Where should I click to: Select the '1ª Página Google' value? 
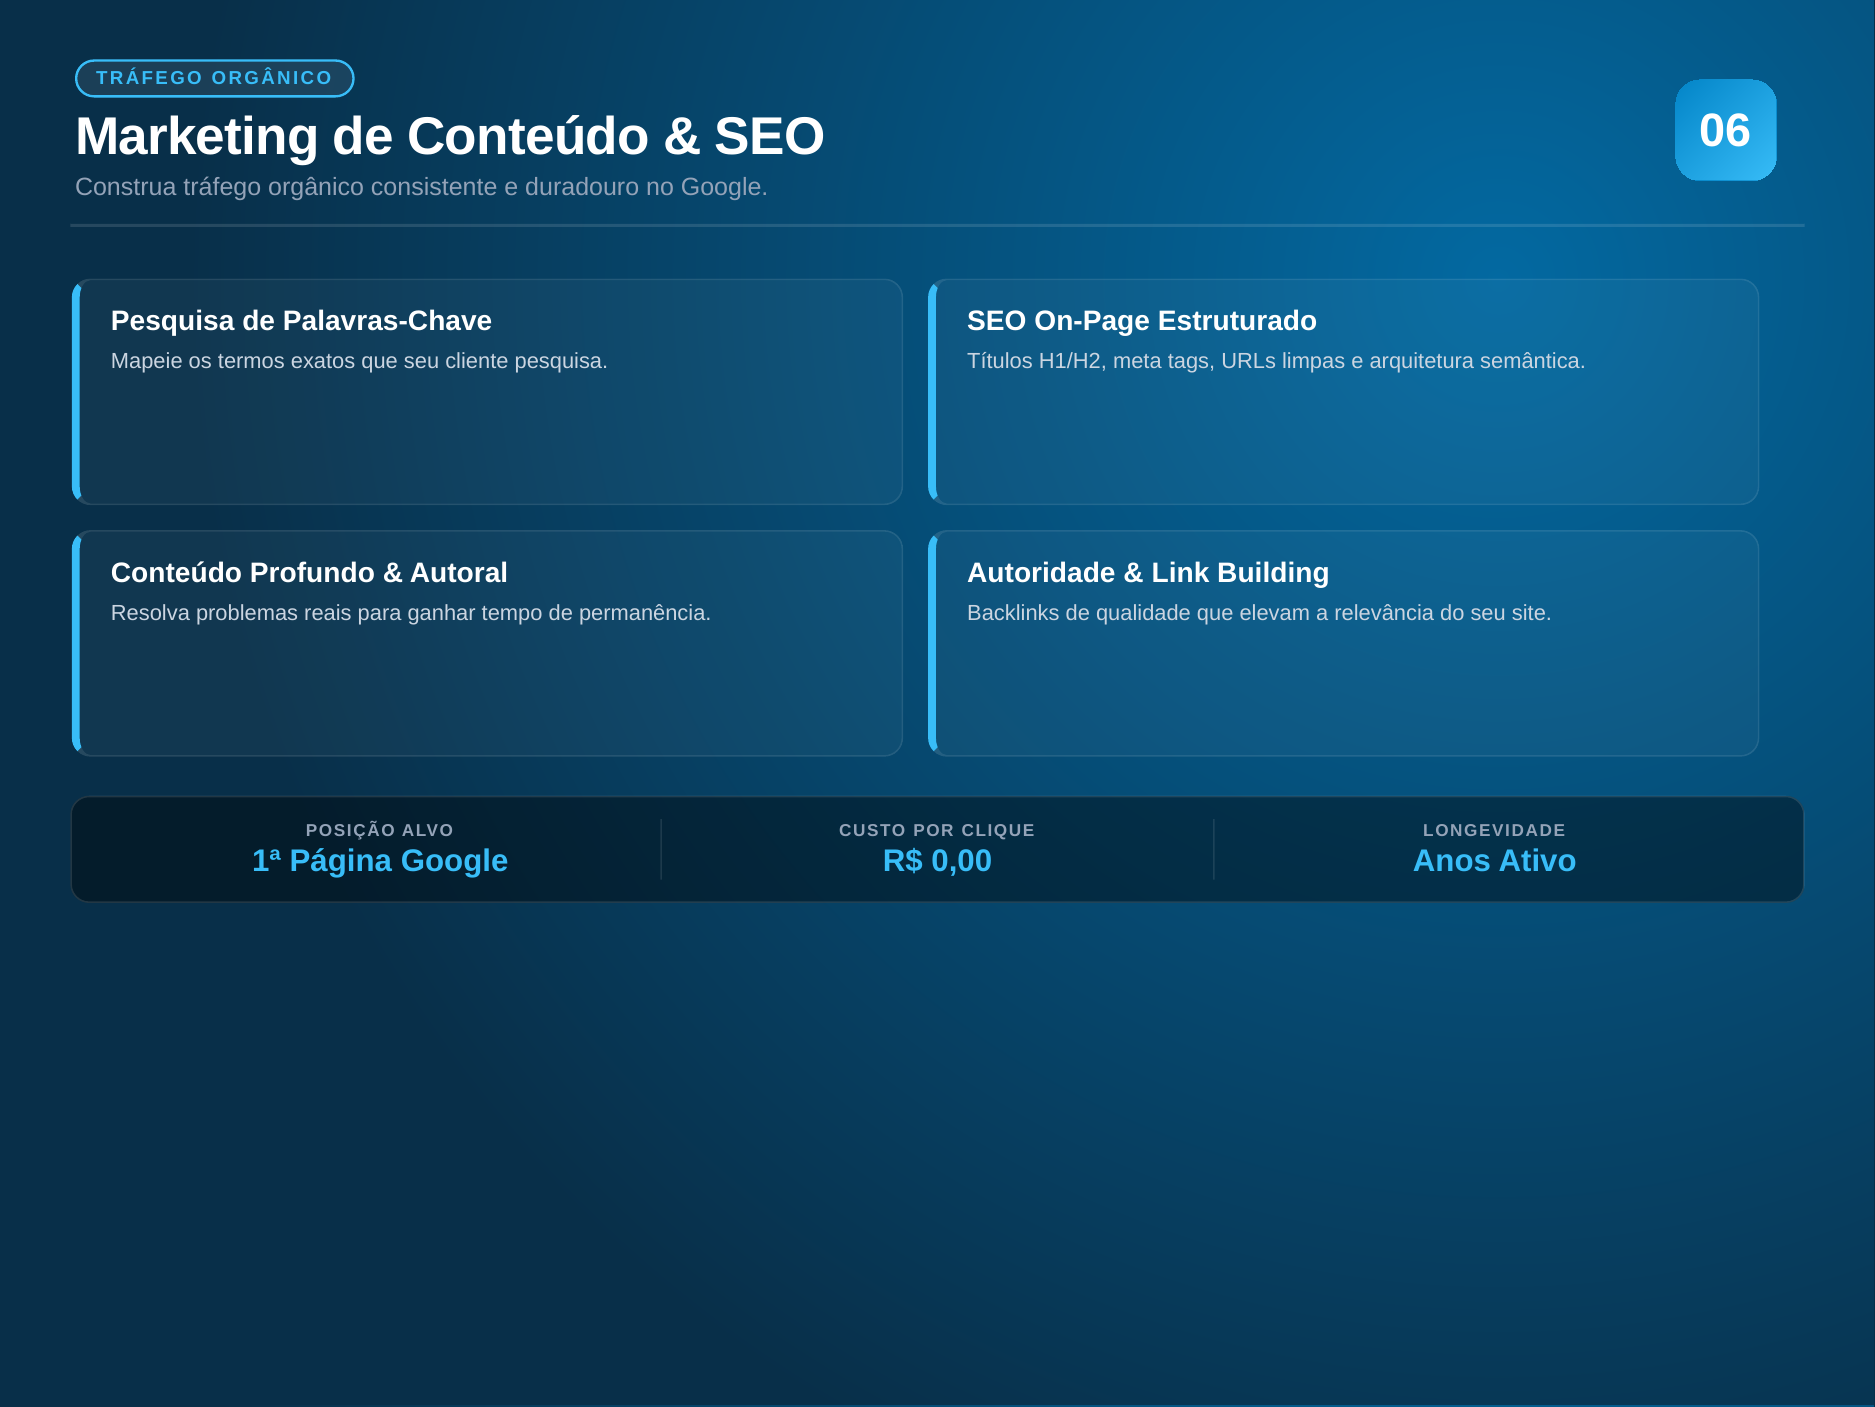380,861
